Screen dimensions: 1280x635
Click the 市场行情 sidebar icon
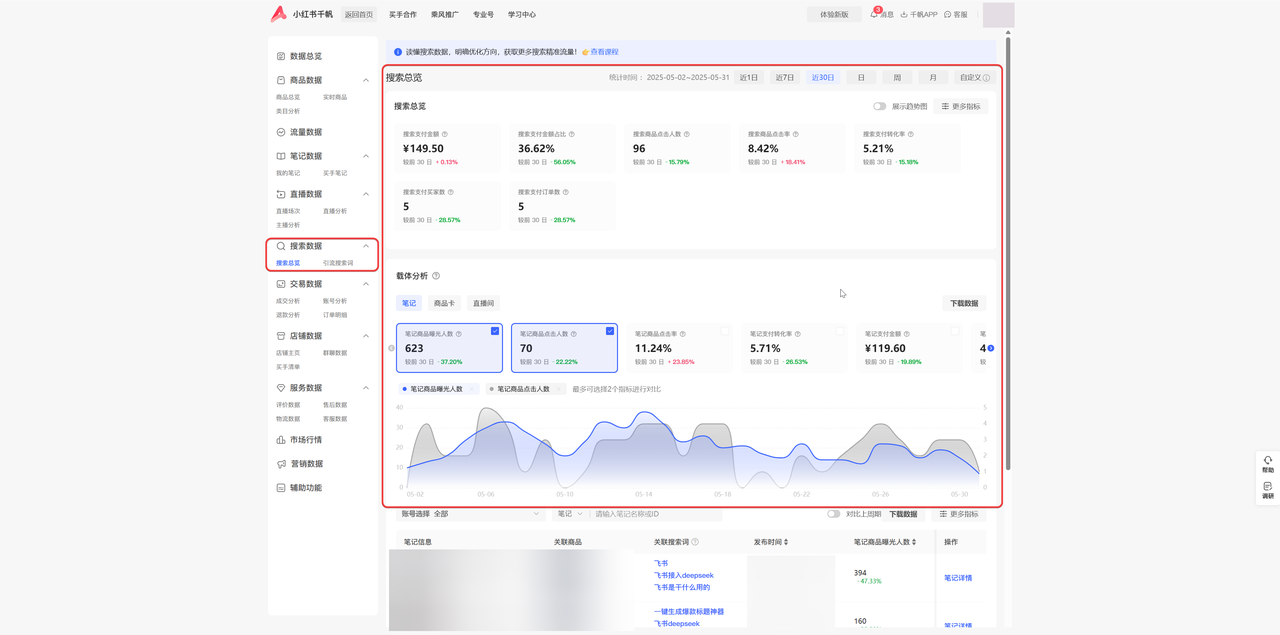[x=281, y=440]
